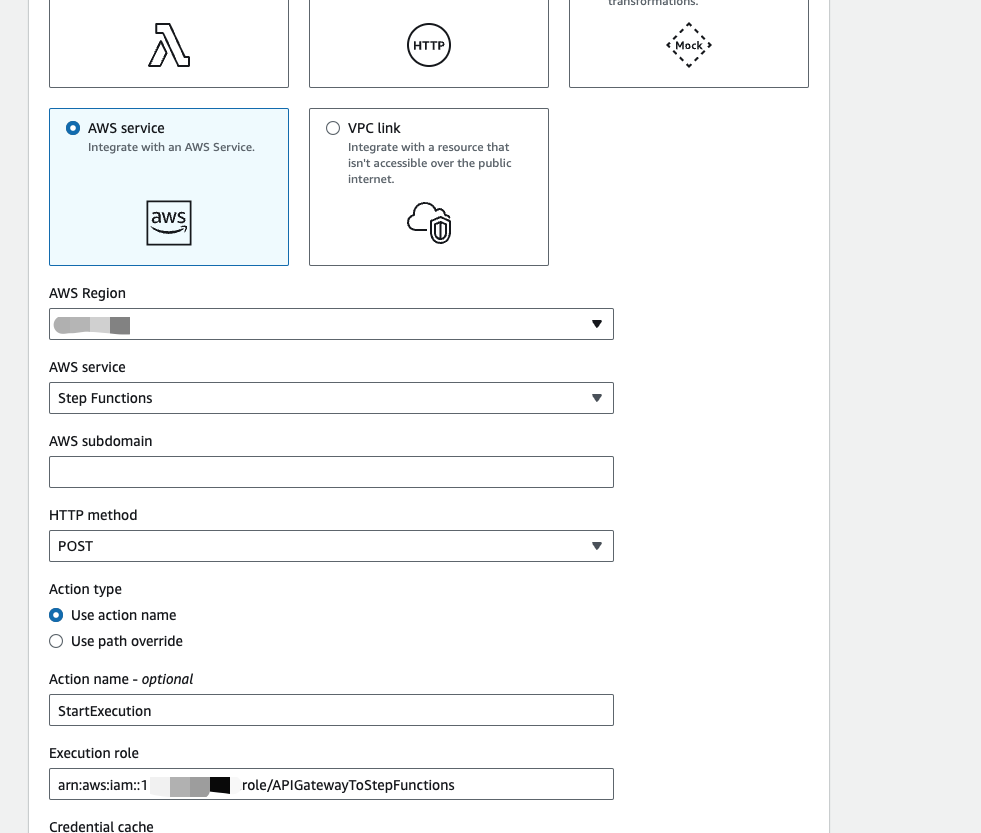Image resolution: width=981 pixels, height=833 pixels.
Task: Click the 'HTTP method' label
Action: click(93, 515)
